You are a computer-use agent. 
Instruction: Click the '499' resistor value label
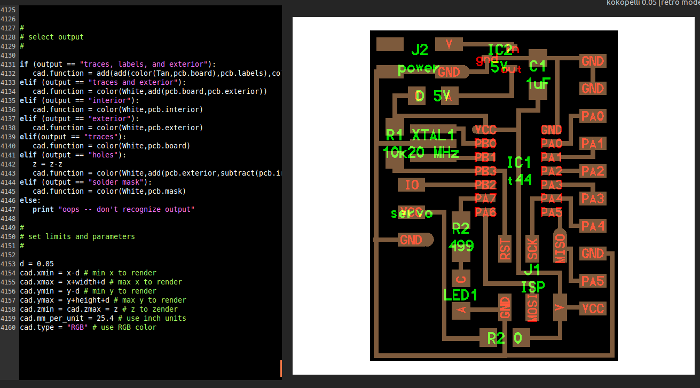(461, 246)
